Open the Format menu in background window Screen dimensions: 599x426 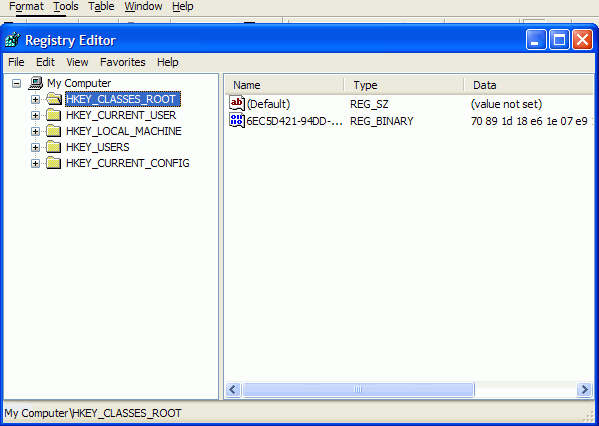(26, 6)
